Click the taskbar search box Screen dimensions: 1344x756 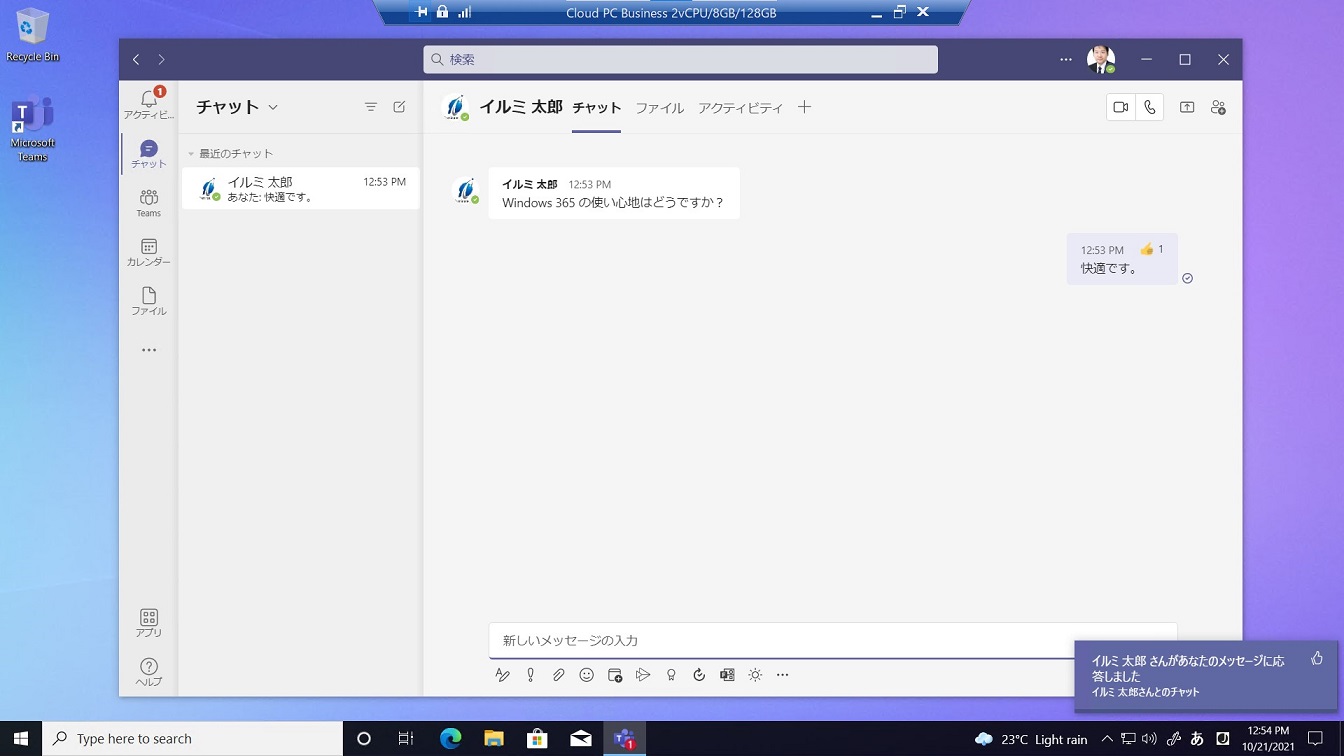coord(192,739)
